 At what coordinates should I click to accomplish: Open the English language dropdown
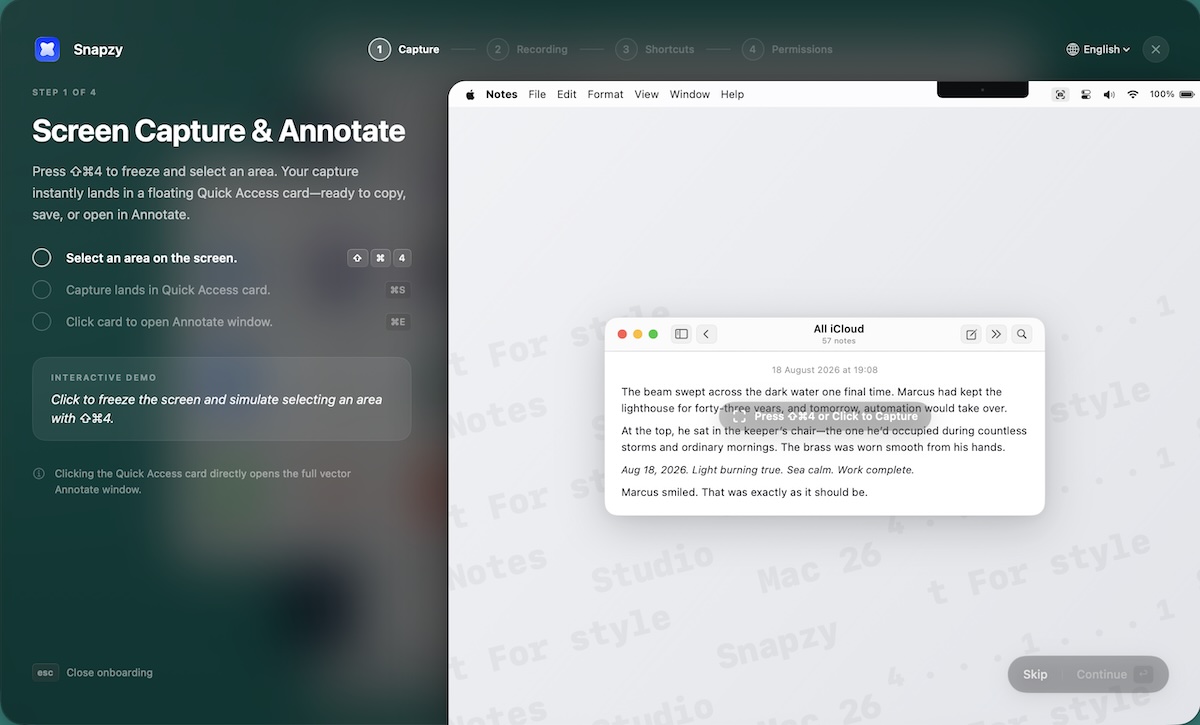click(1098, 49)
